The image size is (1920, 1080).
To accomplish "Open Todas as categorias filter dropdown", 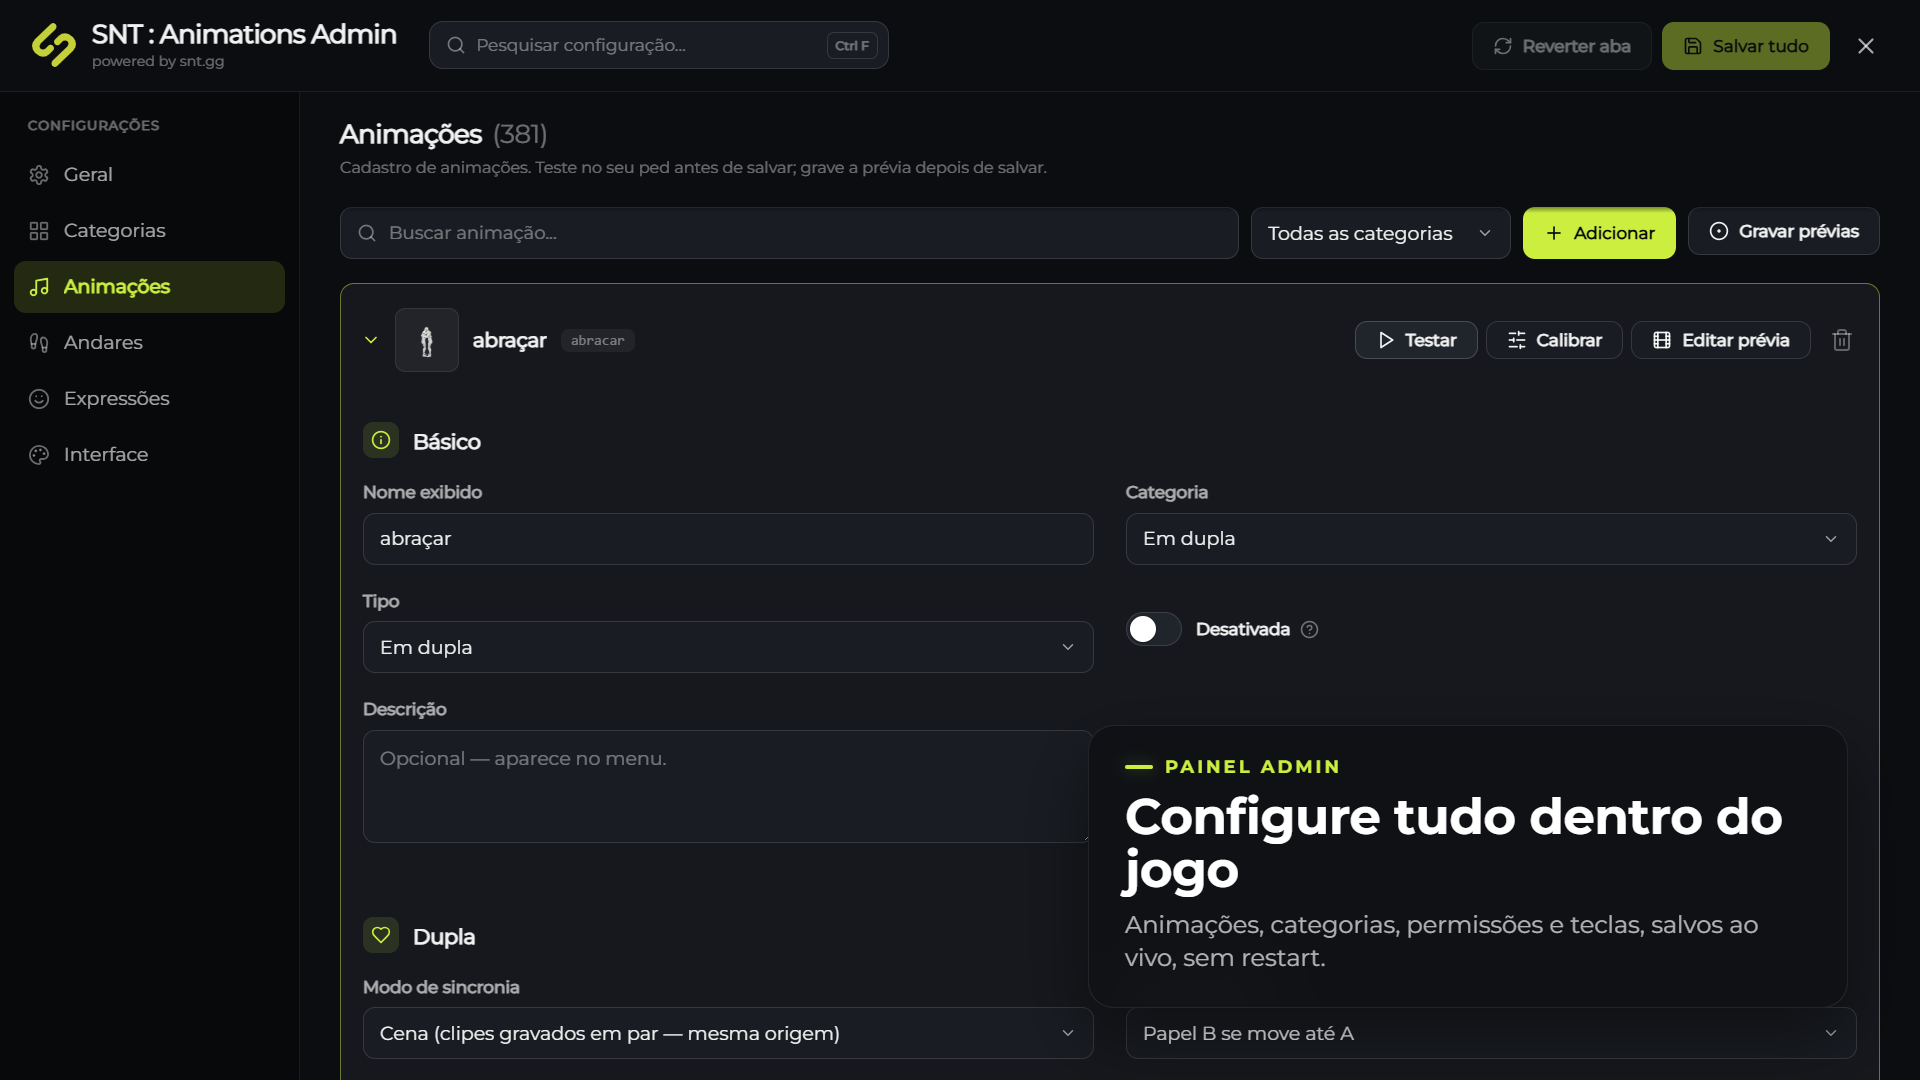I will tap(1380, 233).
